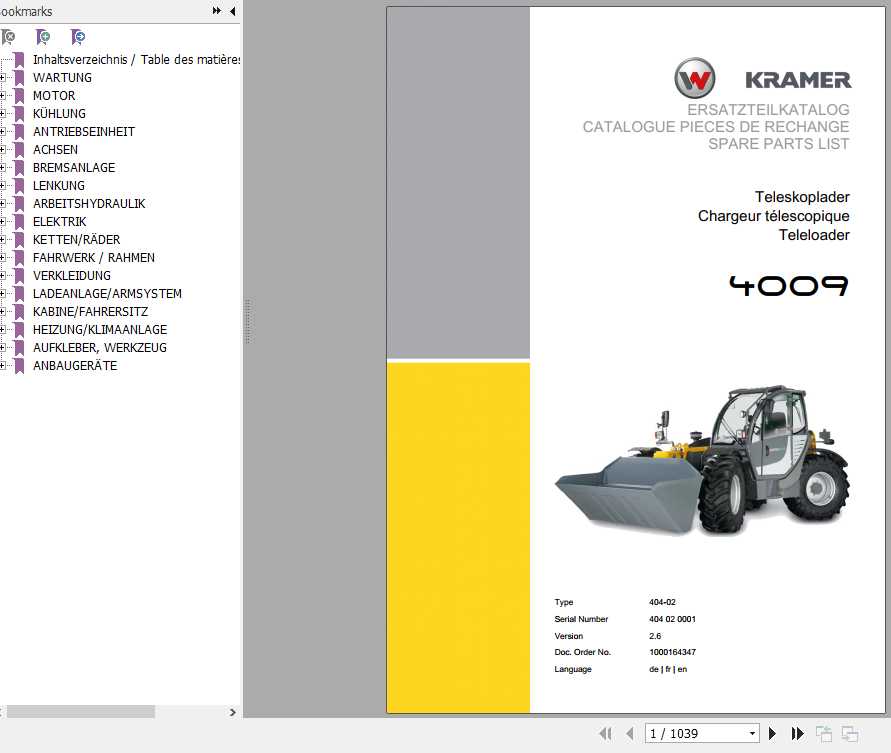Click bookmark icon beside ELEKTRIK
This screenshot has width=891, height=753.
19,222
